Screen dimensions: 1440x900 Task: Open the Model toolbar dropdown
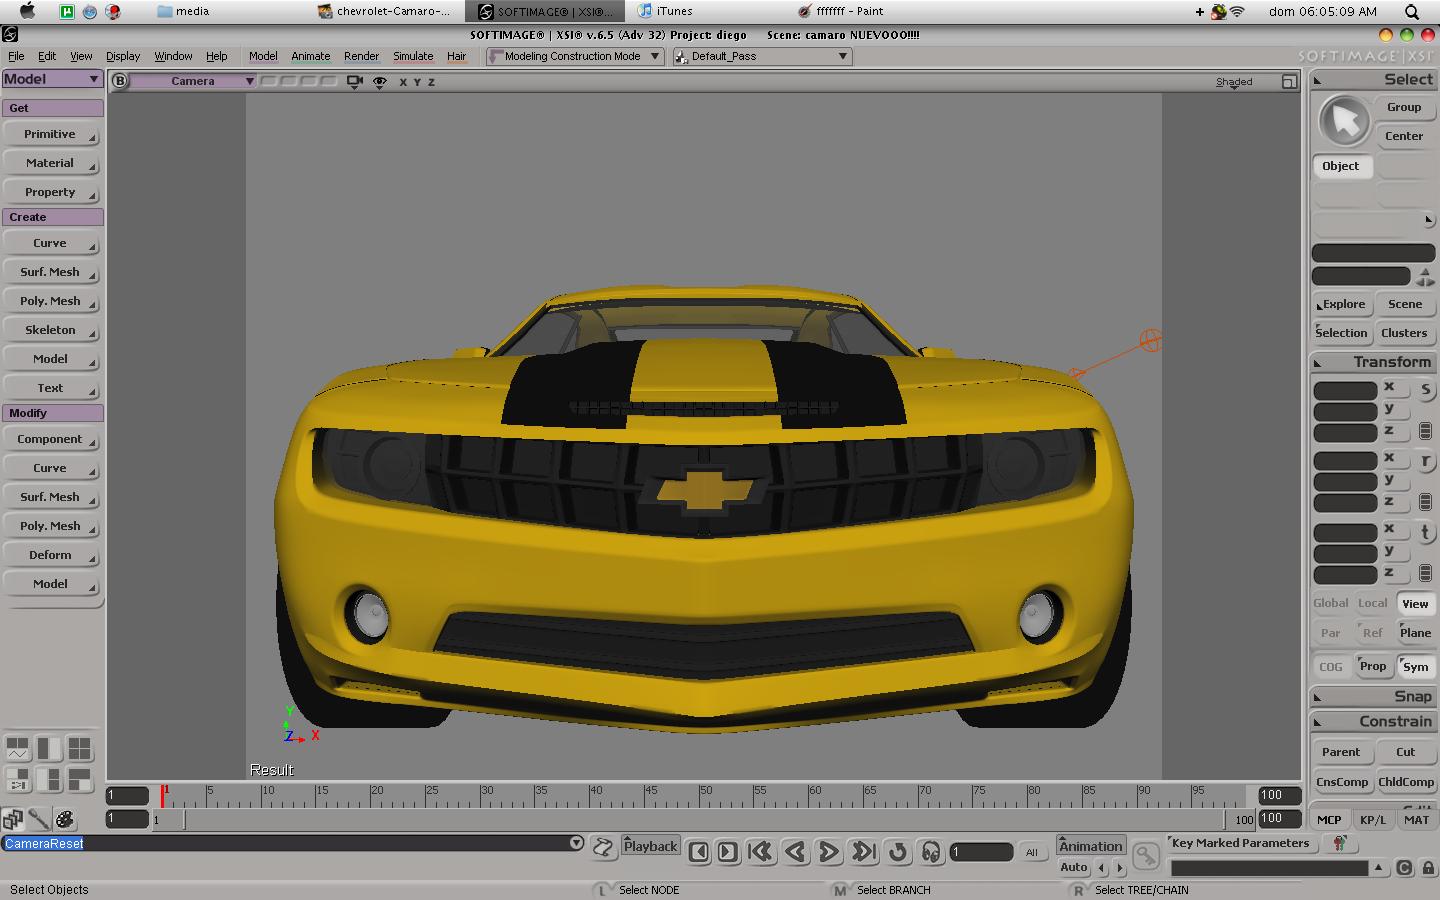[52, 79]
